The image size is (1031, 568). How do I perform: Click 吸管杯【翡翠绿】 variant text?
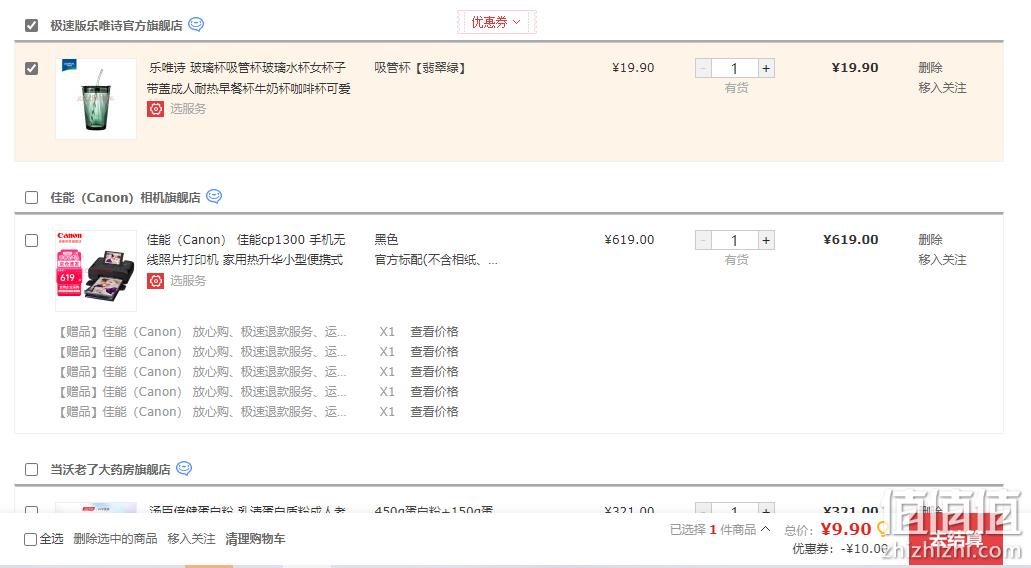(420, 68)
